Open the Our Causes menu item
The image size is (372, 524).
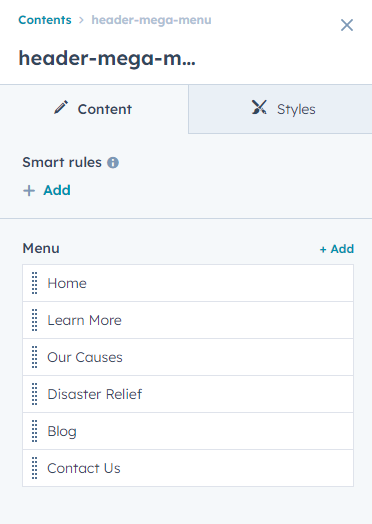point(188,357)
